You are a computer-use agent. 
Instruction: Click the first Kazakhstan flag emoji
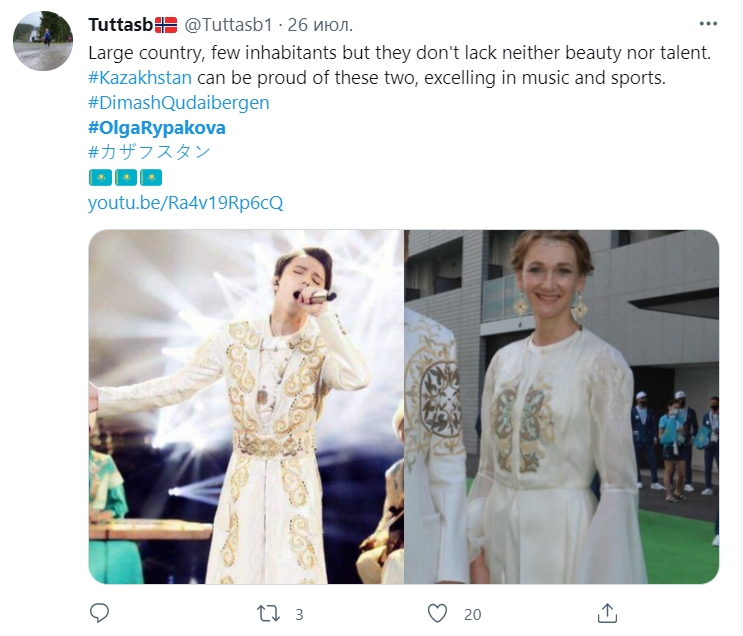point(99,178)
